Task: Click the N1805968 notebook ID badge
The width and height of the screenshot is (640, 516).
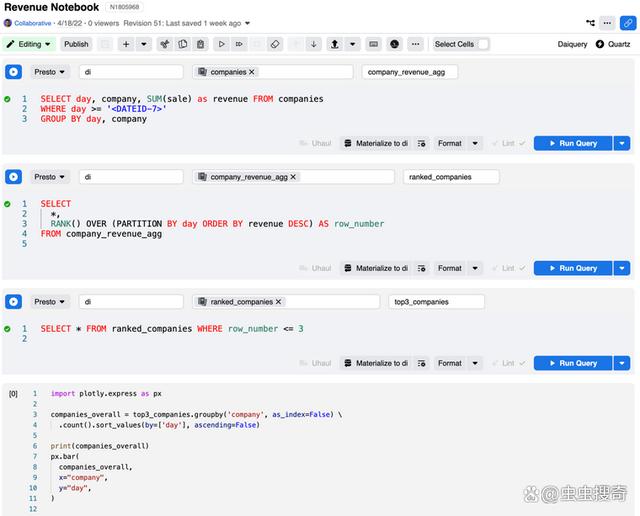Action: click(124, 7)
